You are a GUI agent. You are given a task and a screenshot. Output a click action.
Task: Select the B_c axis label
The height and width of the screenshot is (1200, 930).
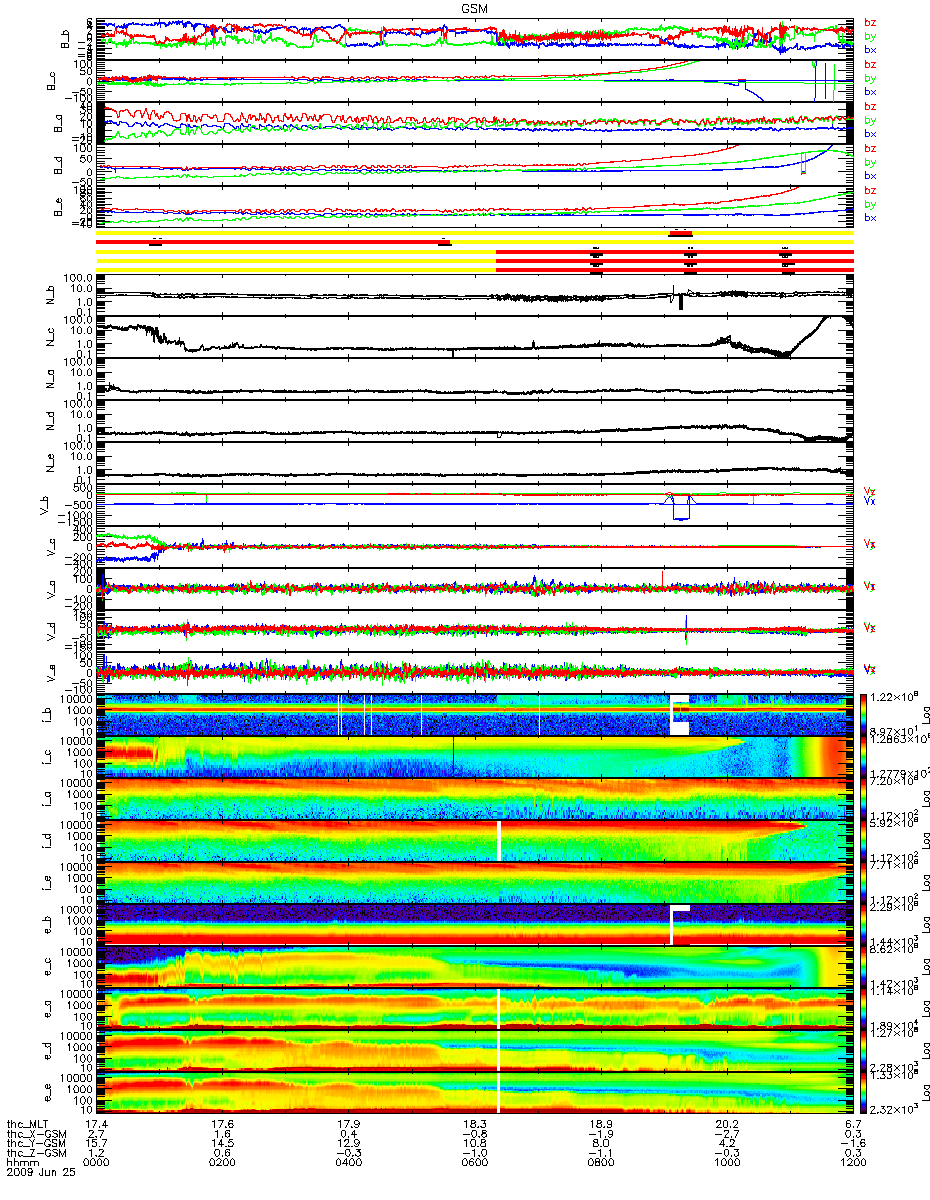[52, 81]
